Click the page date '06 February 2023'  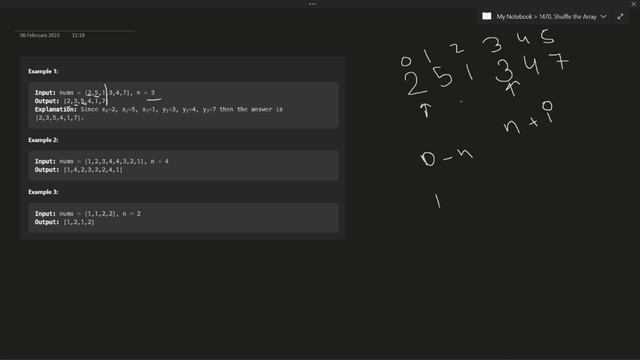40,36
